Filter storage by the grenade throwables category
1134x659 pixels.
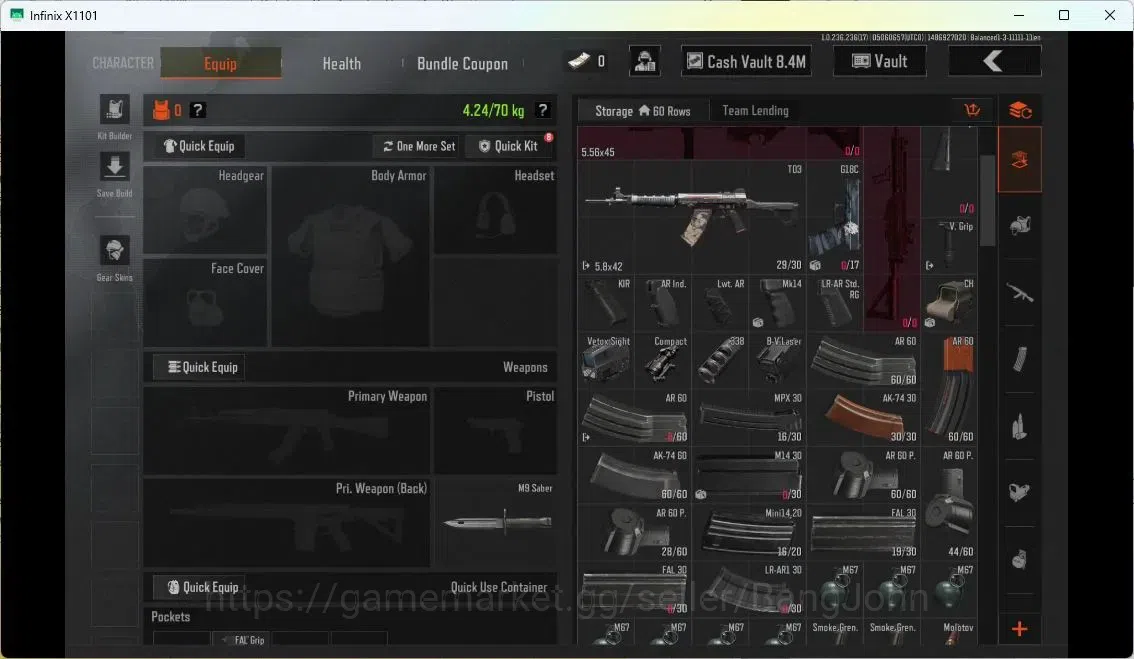click(x=1020, y=559)
